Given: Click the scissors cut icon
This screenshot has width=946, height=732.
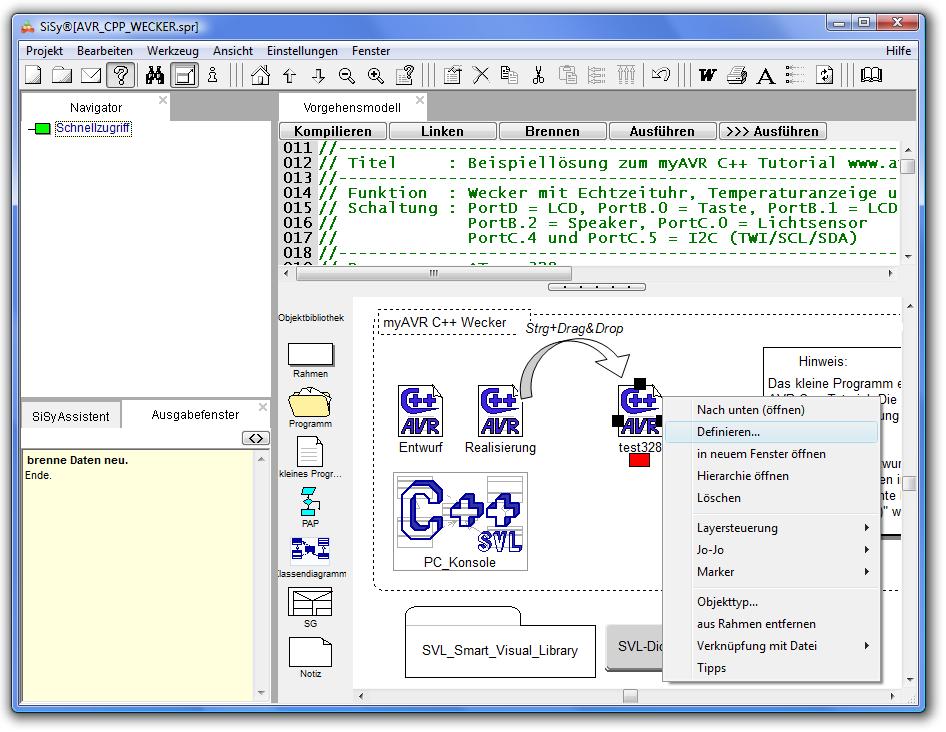Looking at the screenshot, I should (538, 75).
